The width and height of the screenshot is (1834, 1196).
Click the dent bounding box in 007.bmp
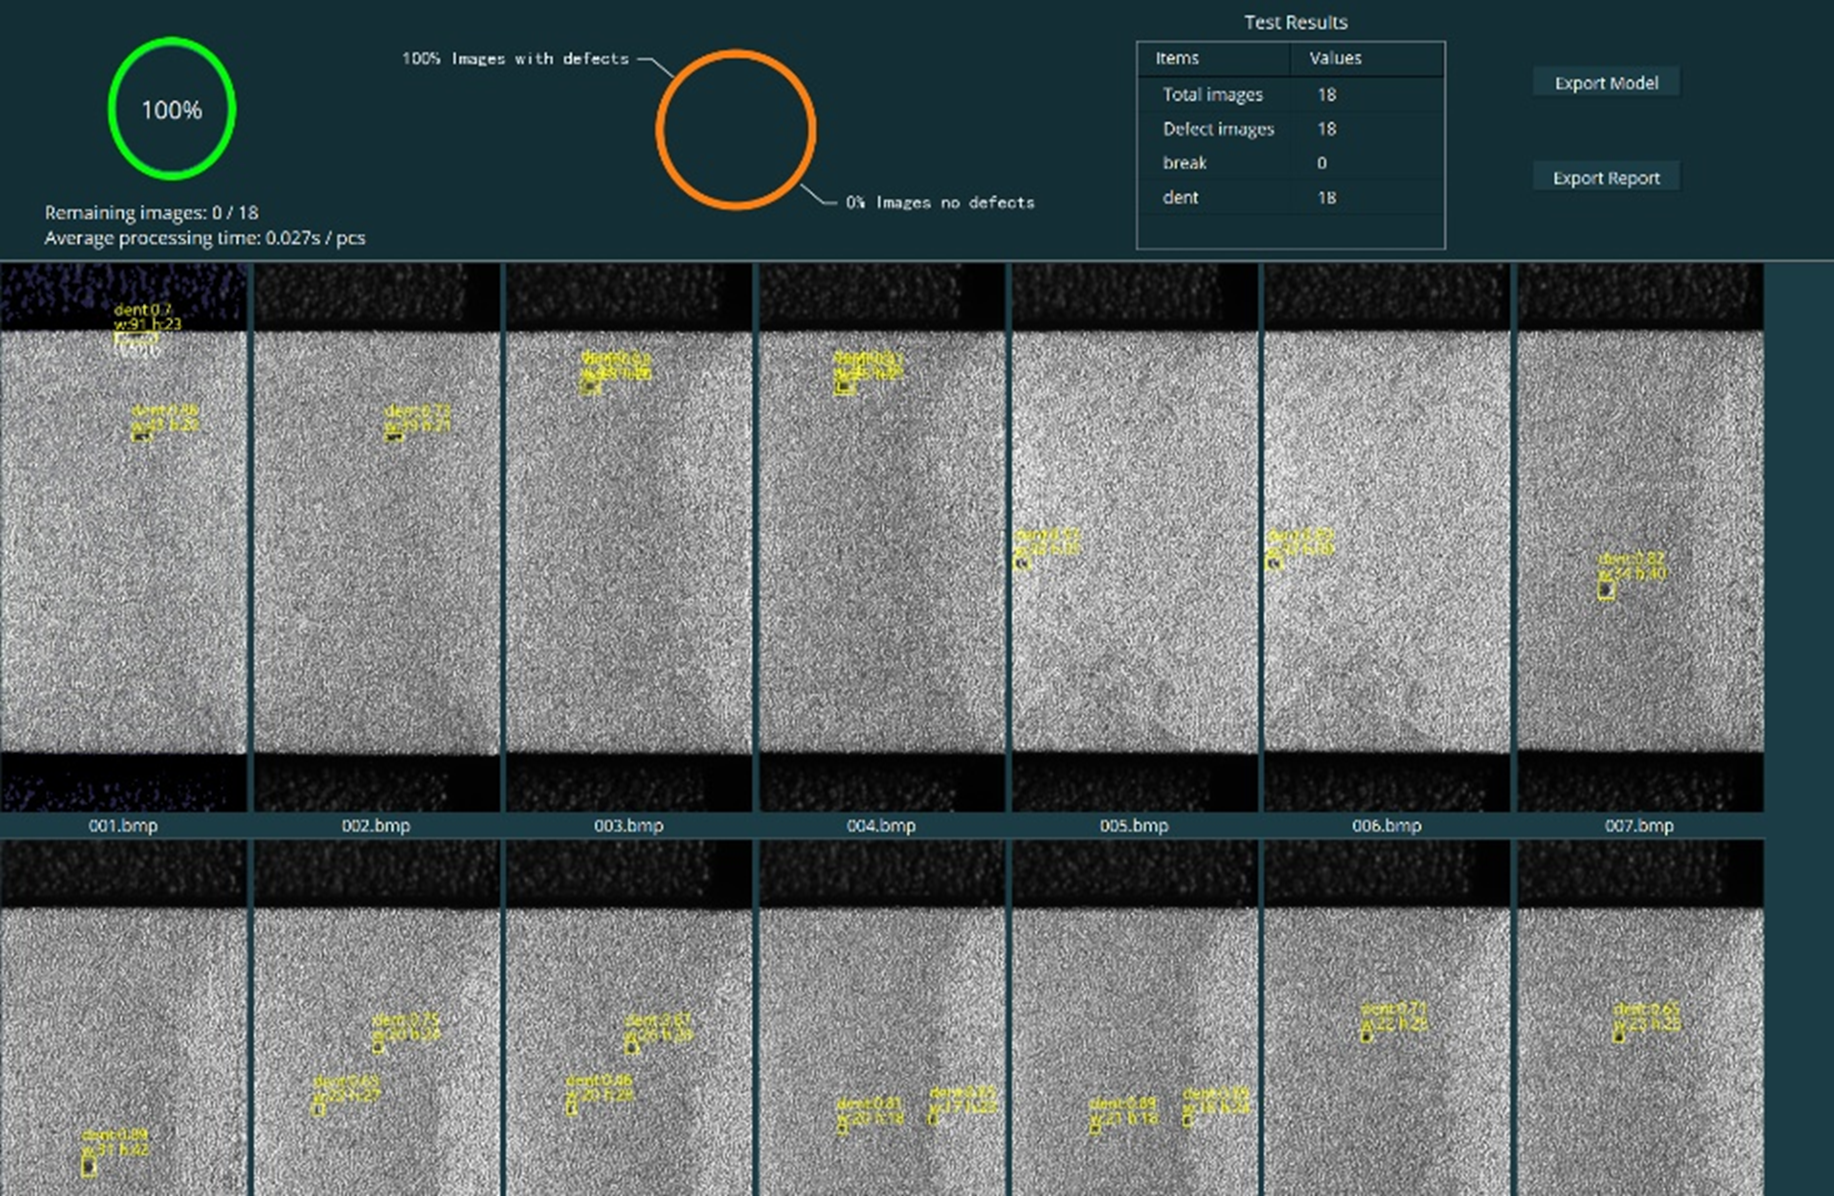point(1606,591)
